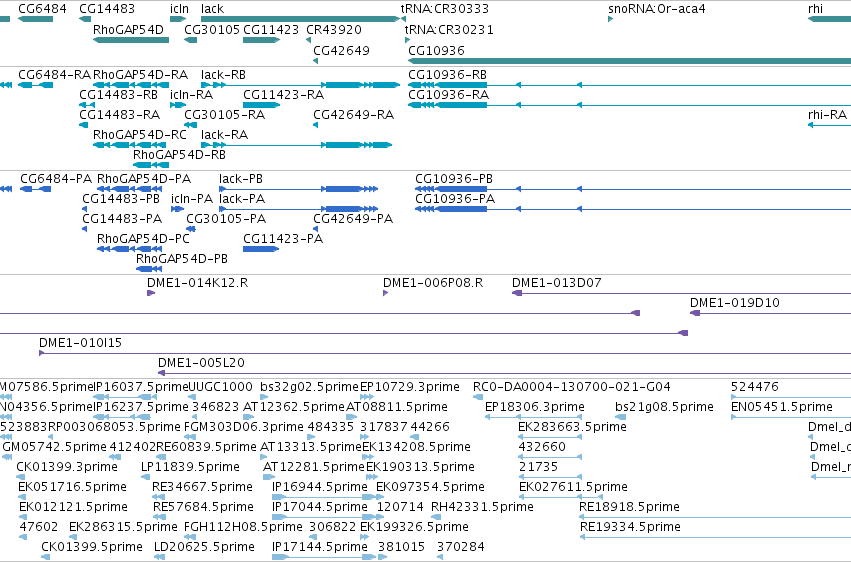
Task: Click tRNA:CR30231 label
Action: [449, 29]
